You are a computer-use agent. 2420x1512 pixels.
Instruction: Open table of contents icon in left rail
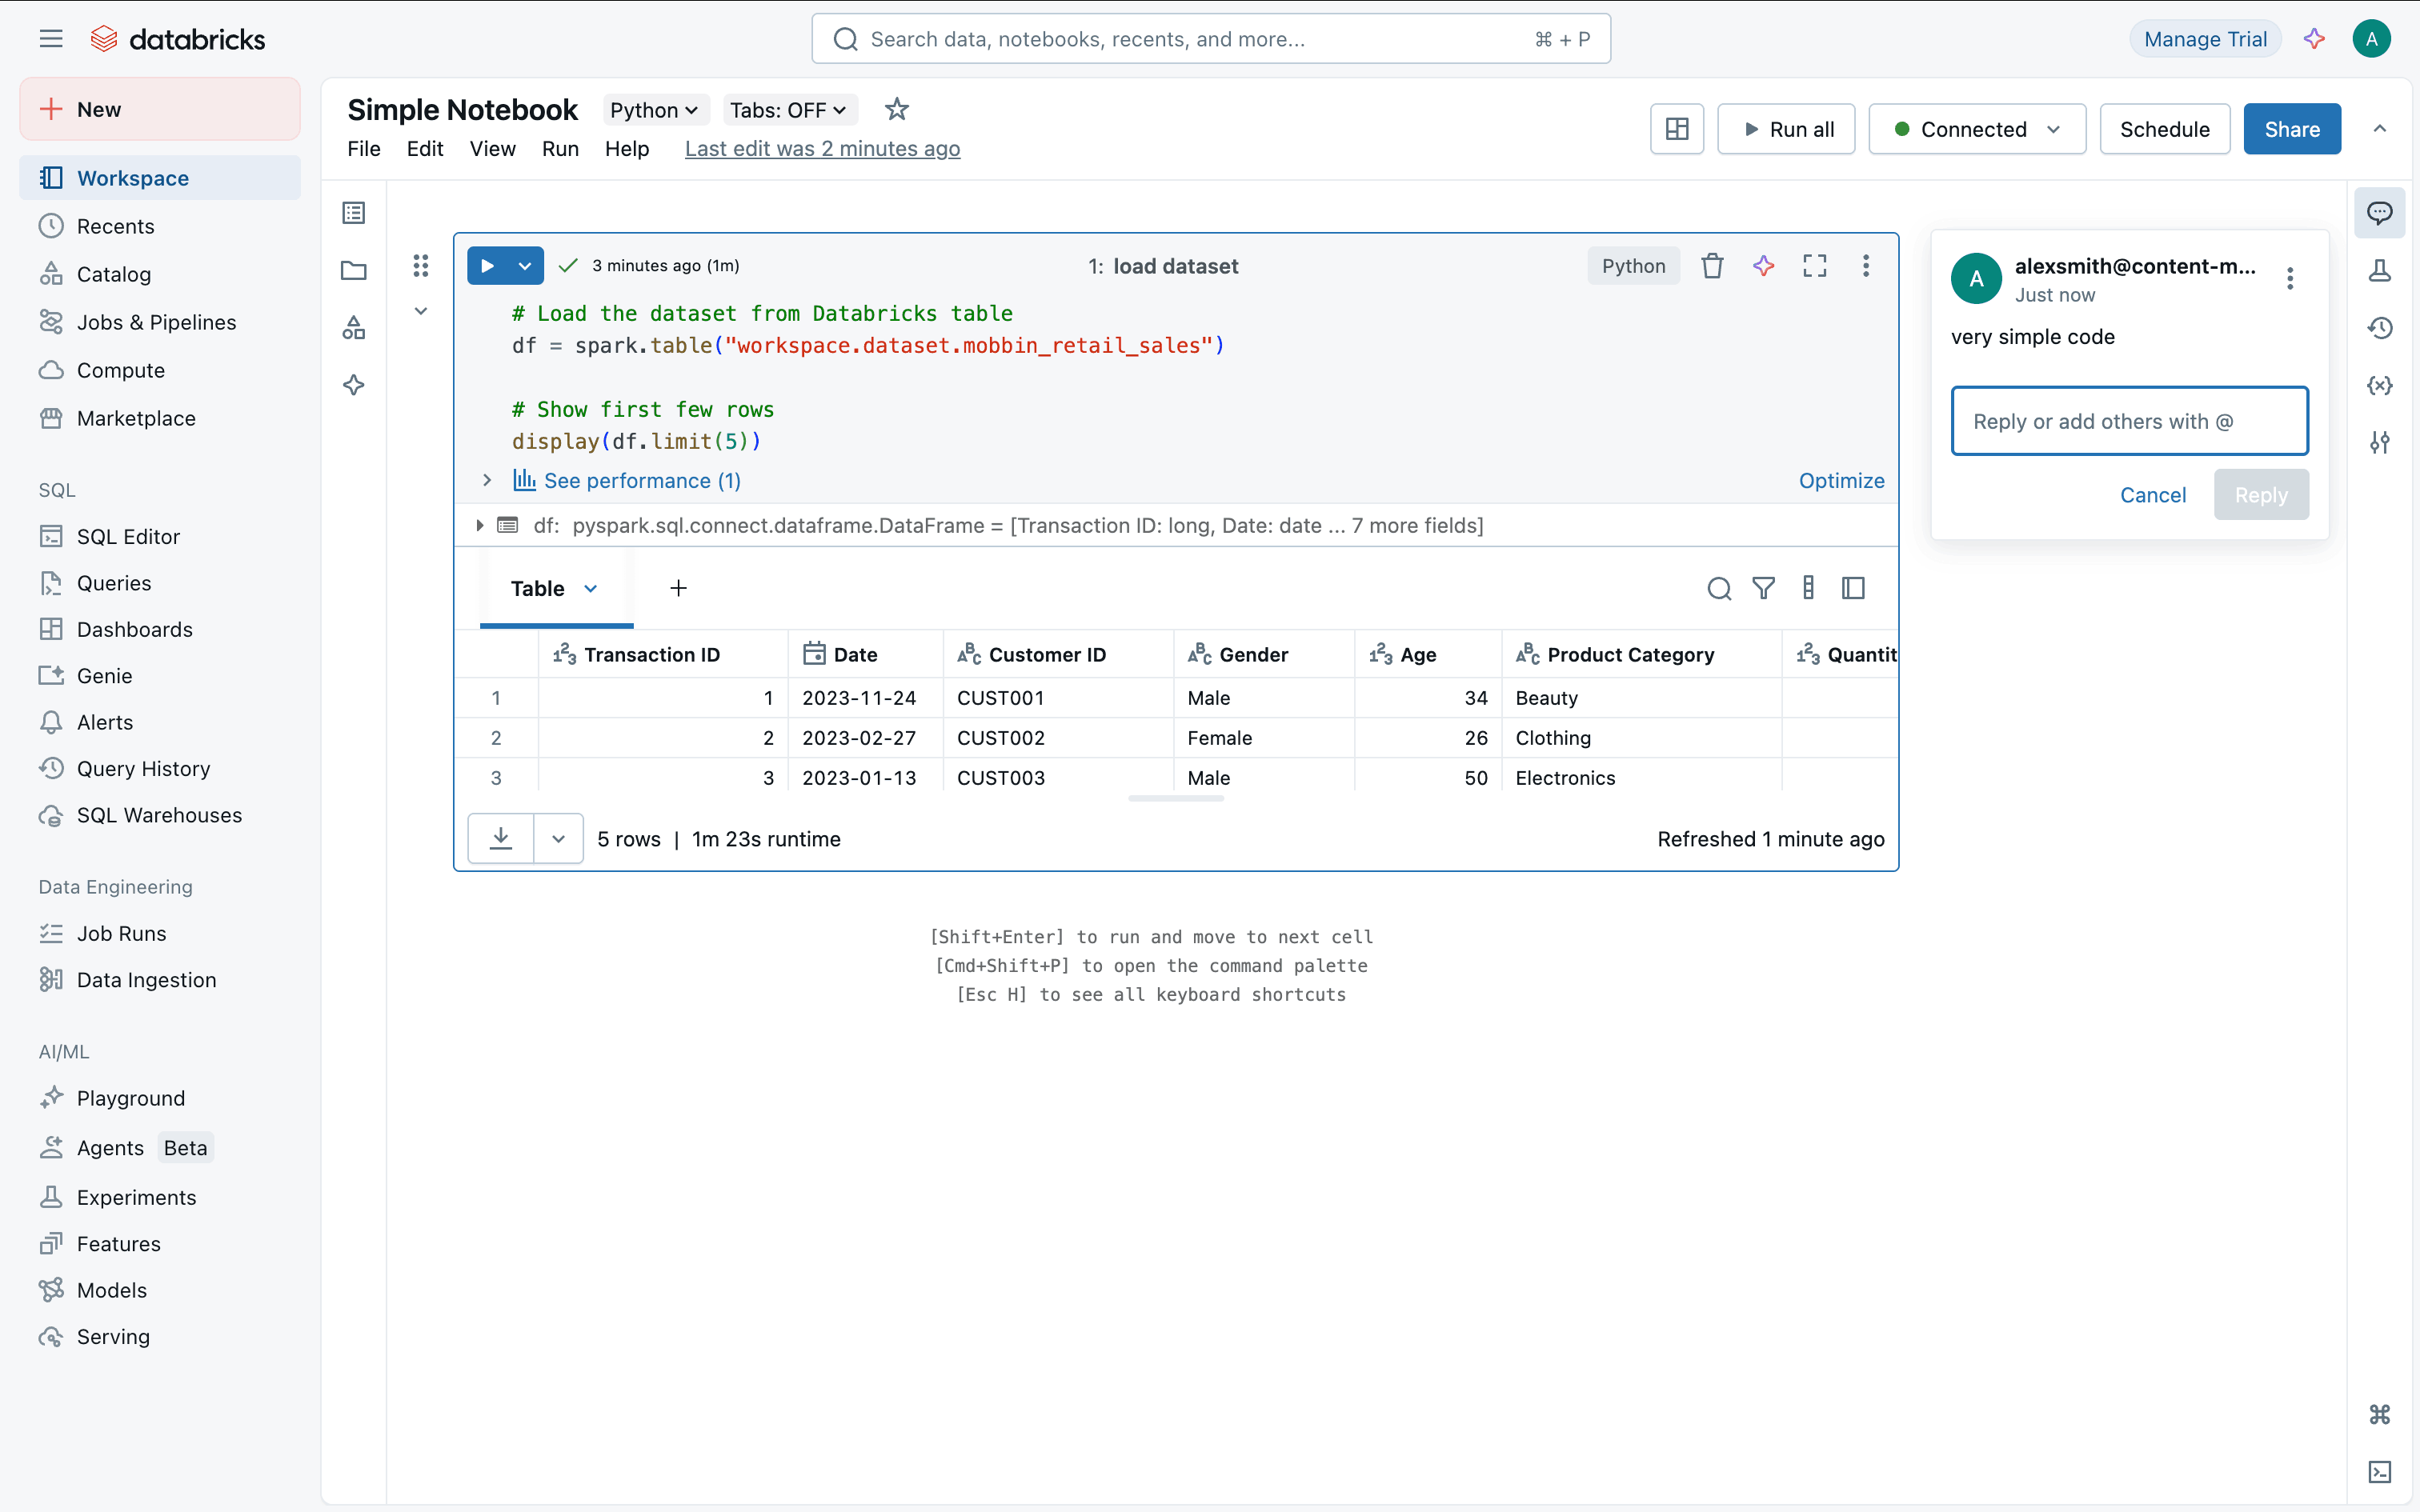click(353, 213)
